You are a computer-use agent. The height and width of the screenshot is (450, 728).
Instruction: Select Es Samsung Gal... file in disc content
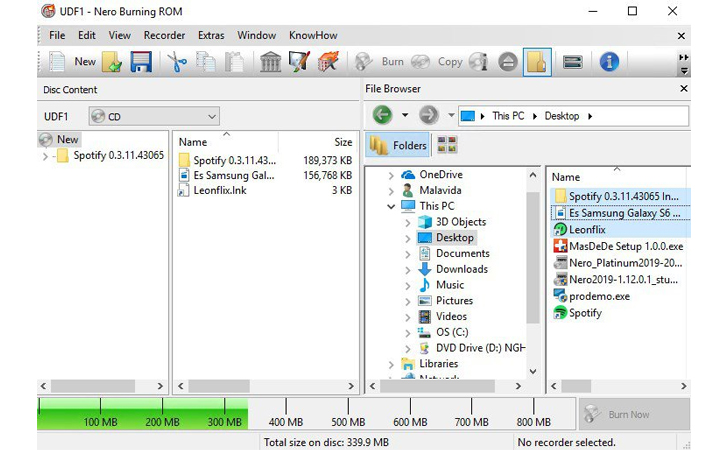[234, 175]
